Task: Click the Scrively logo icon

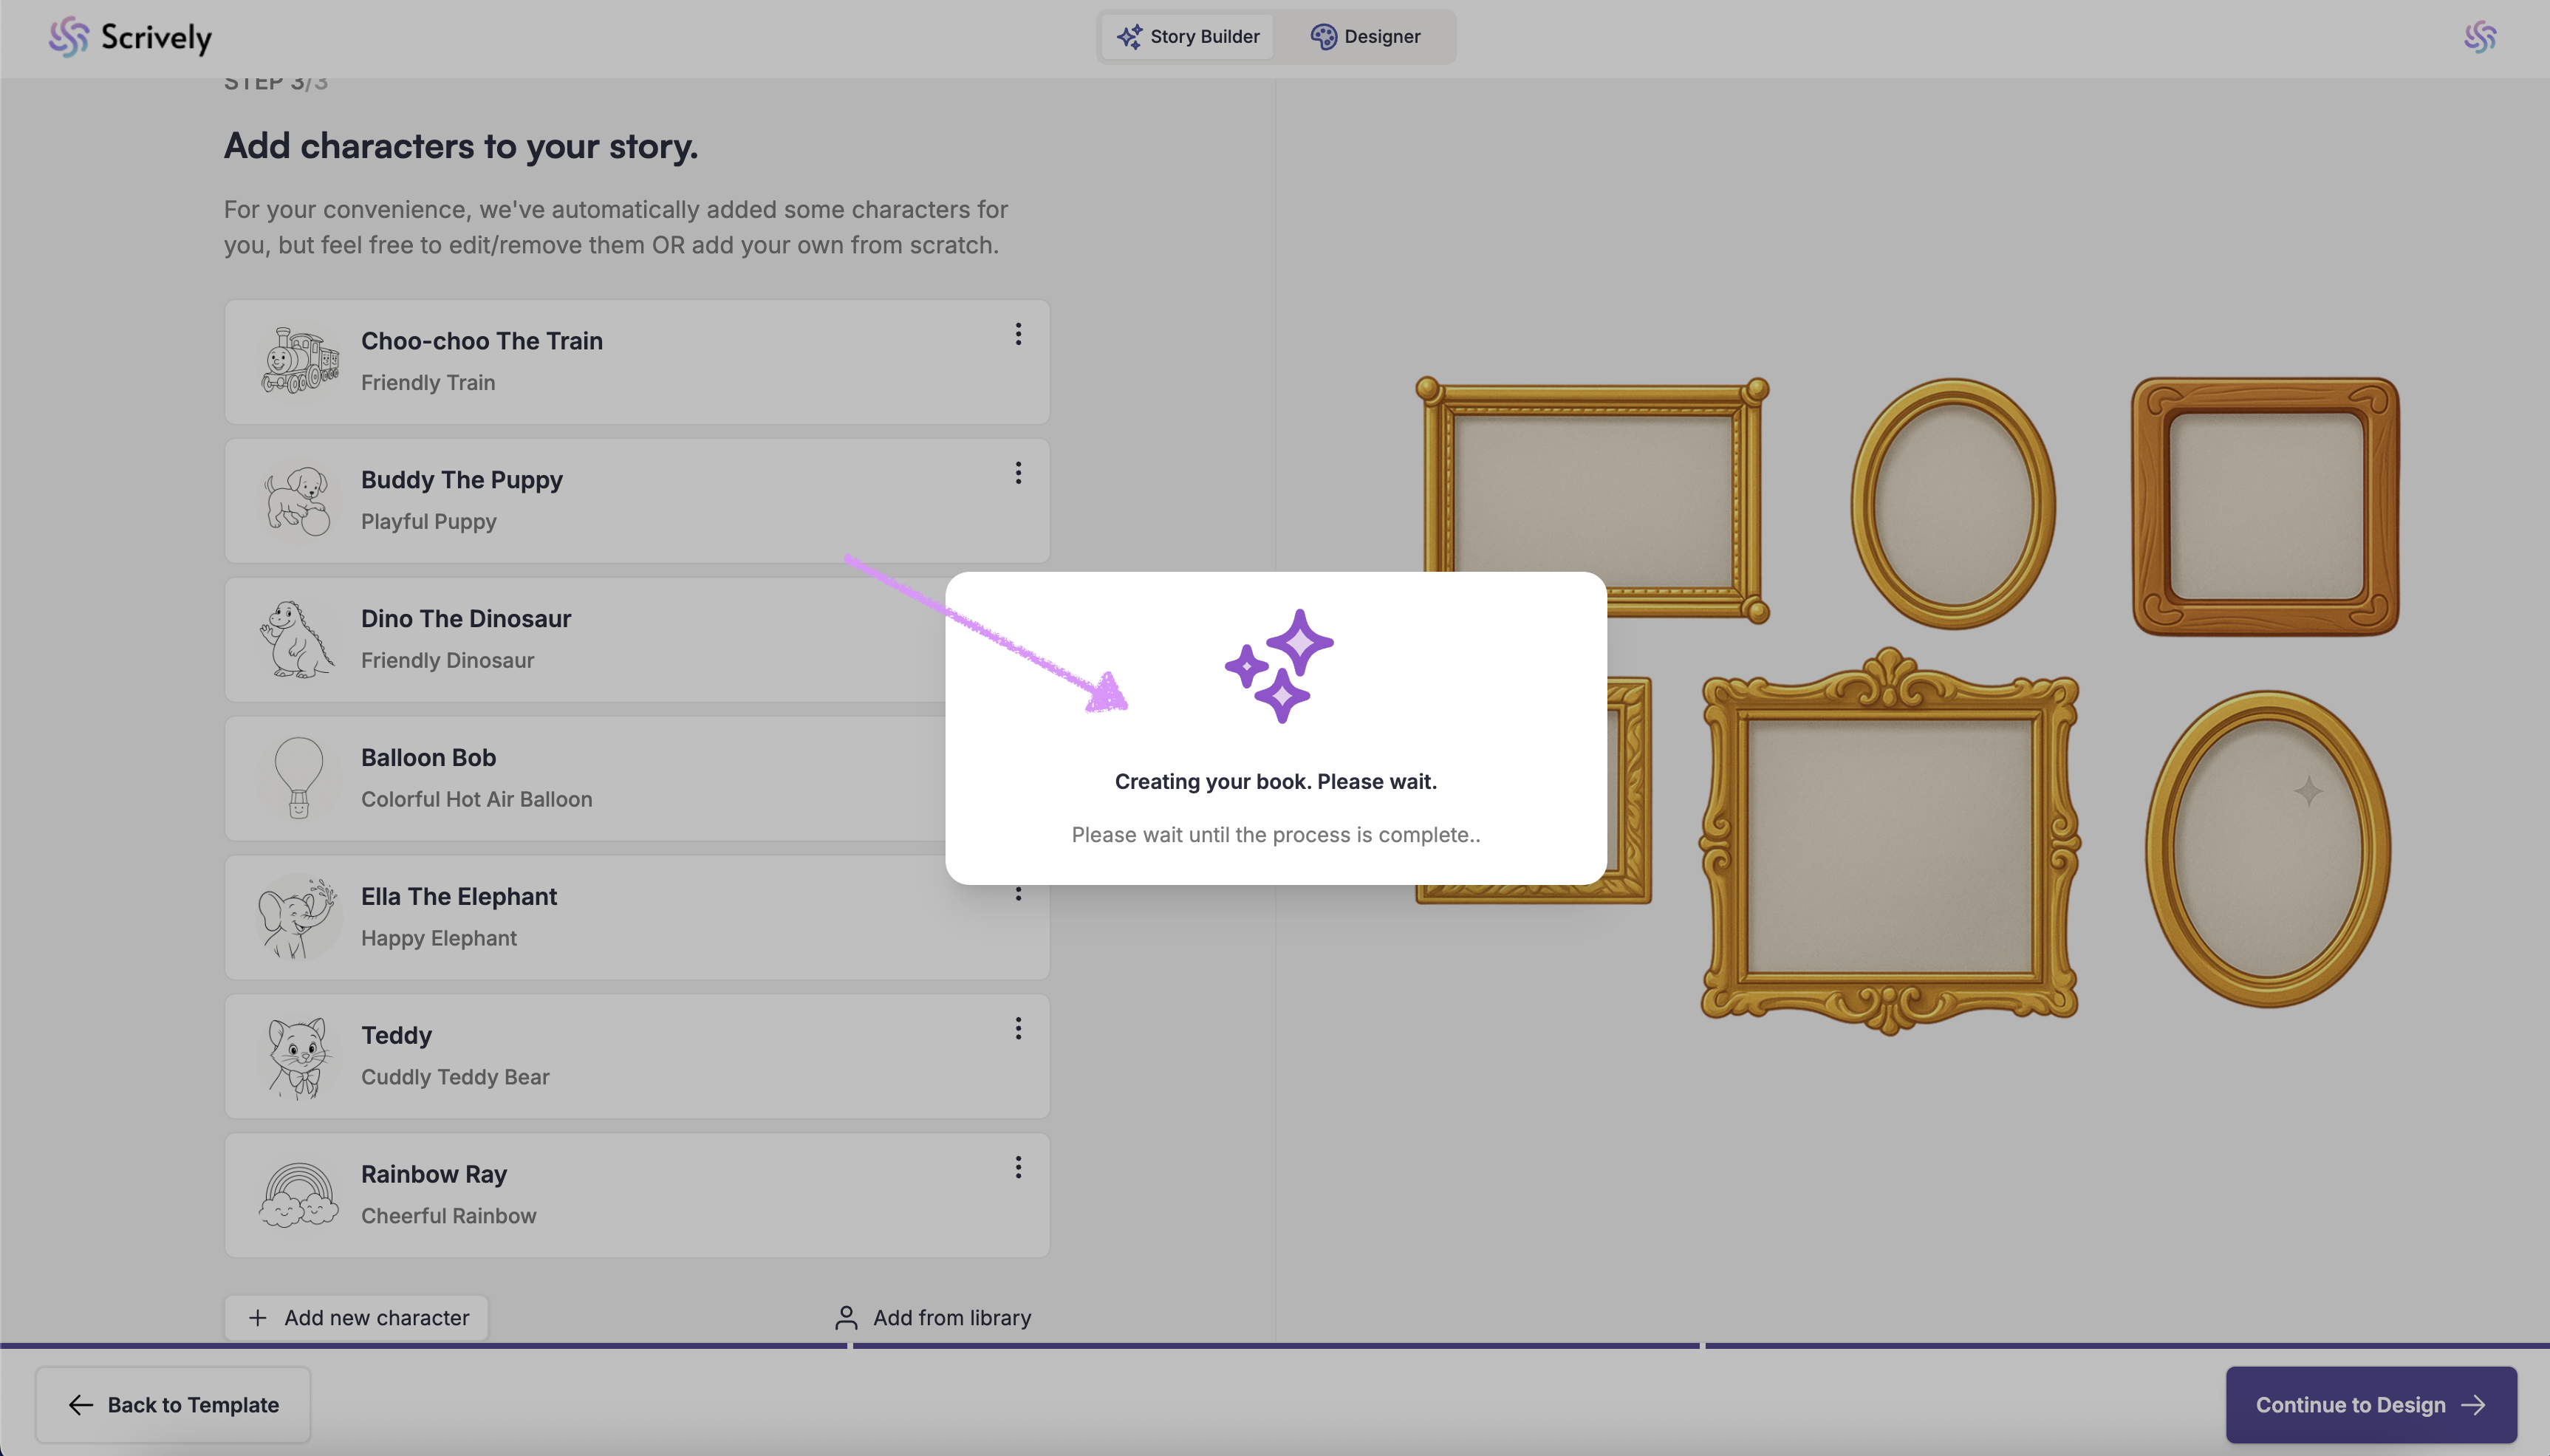Action: click(x=68, y=37)
